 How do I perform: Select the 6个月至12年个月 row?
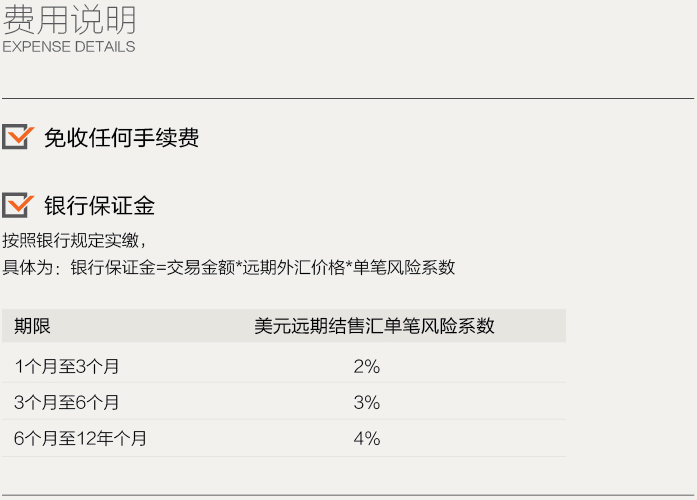click(284, 439)
